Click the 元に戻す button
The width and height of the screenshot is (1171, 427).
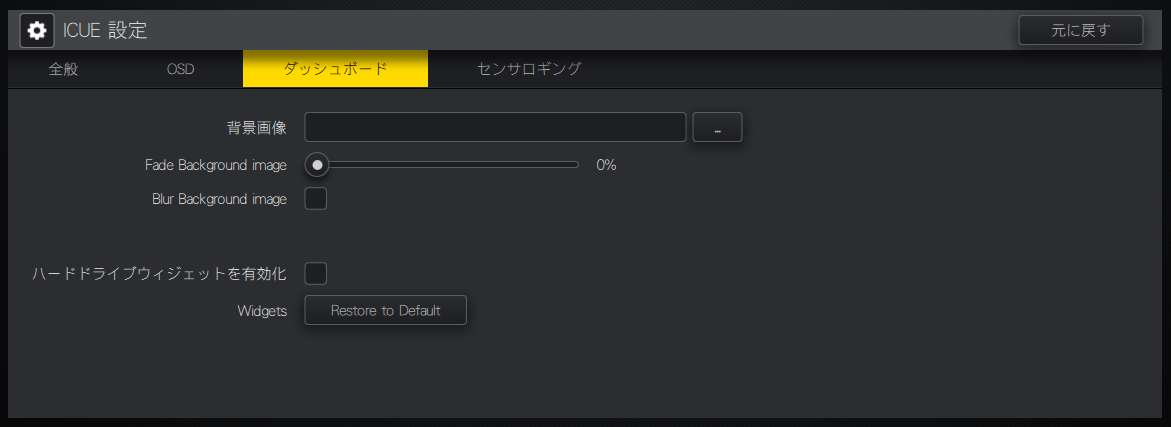(x=1081, y=31)
